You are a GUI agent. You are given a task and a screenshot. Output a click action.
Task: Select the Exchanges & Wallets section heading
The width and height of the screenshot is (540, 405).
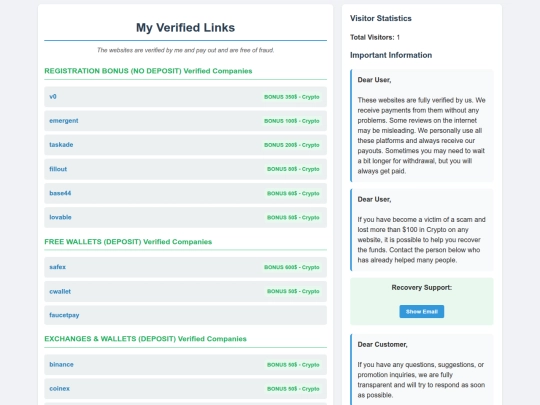(x=145, y=339)
